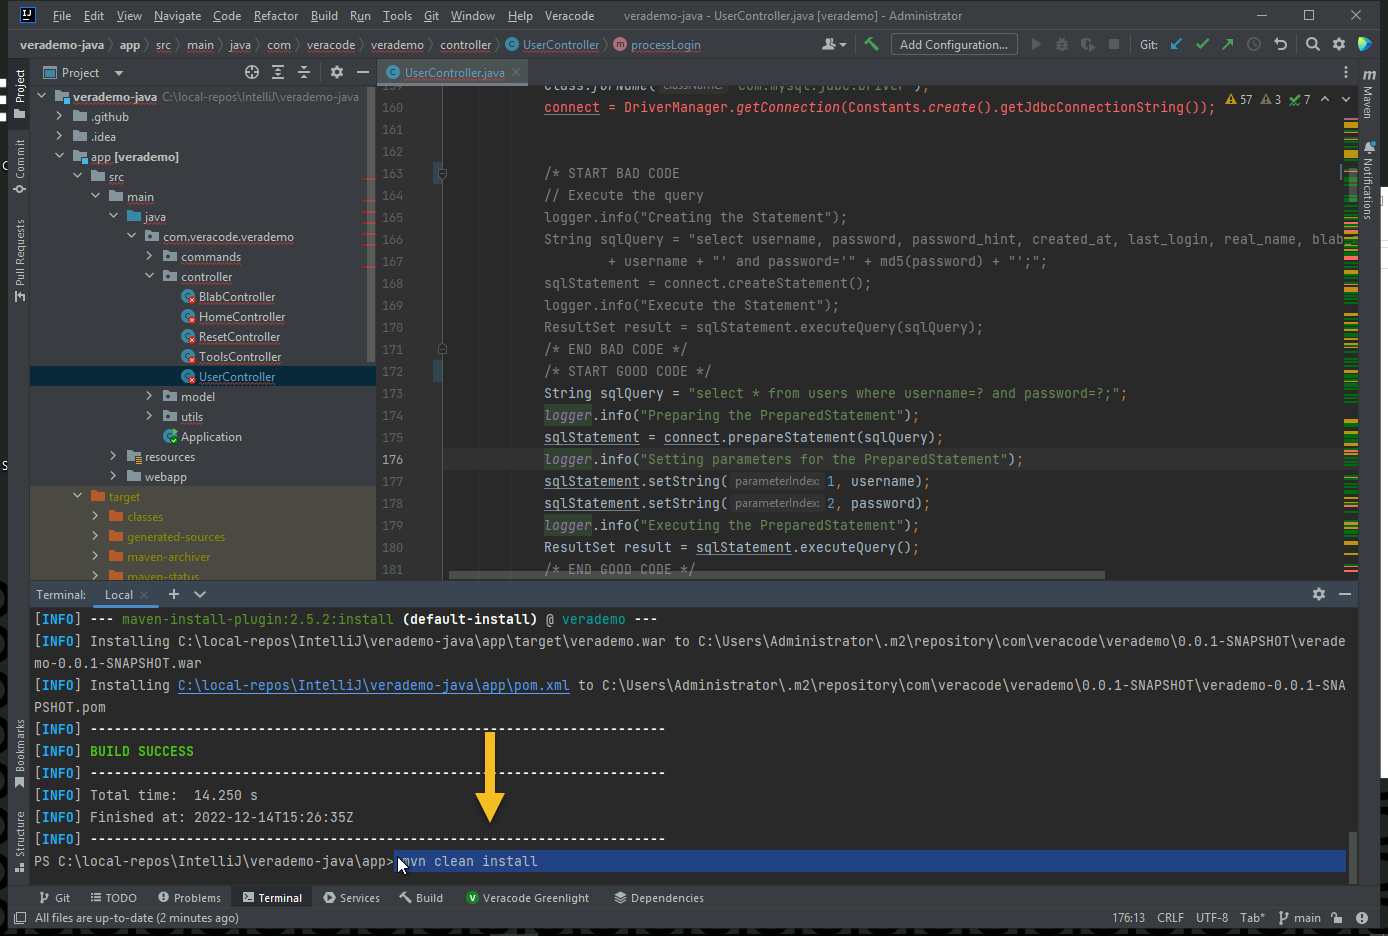Collapse the controller package
The width and height of the screenshot is (1388, 936).
click(149, 276)
